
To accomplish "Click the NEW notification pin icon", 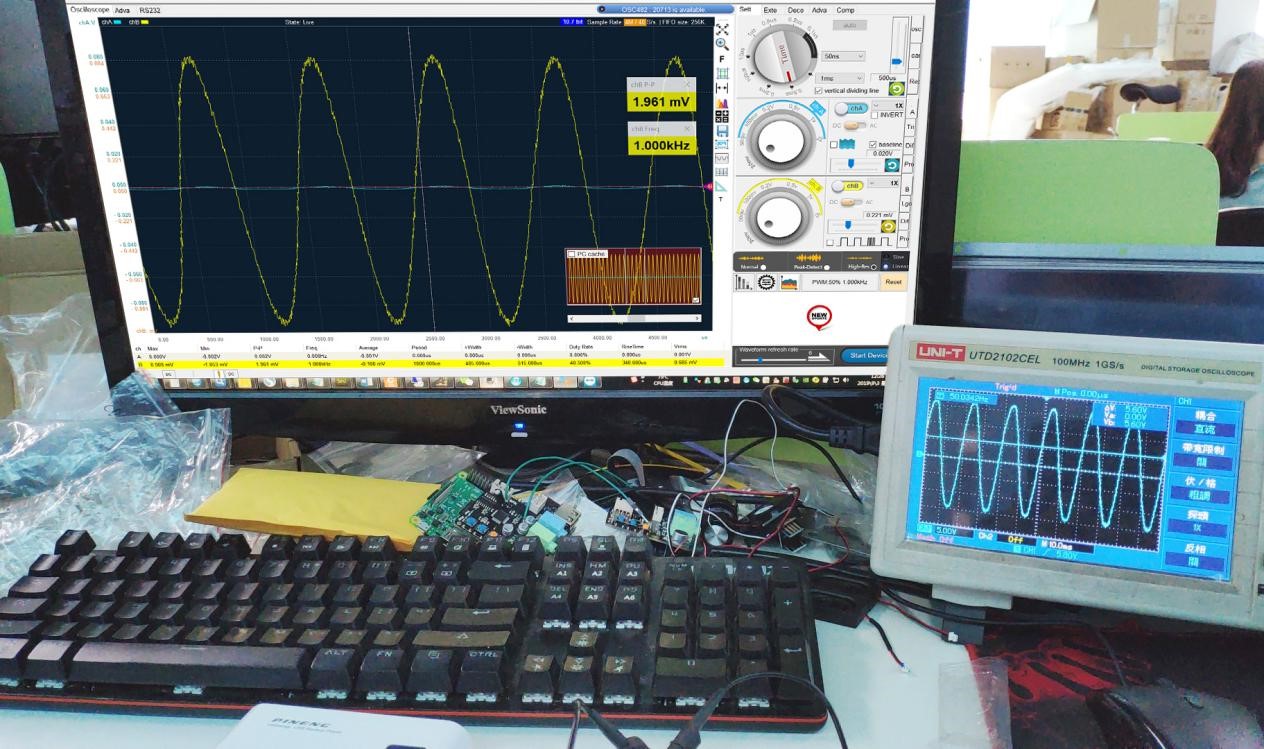I will (x=819, y=316).
